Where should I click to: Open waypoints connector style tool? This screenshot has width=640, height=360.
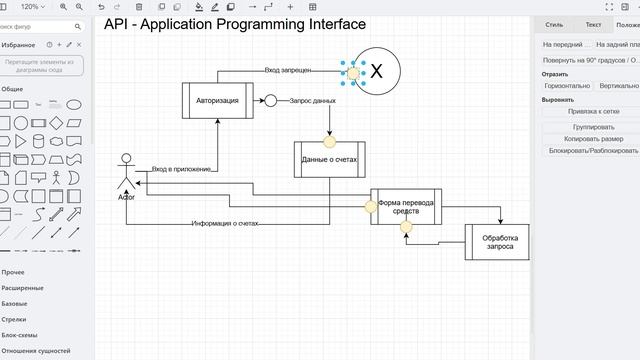[x=268, y=7]
